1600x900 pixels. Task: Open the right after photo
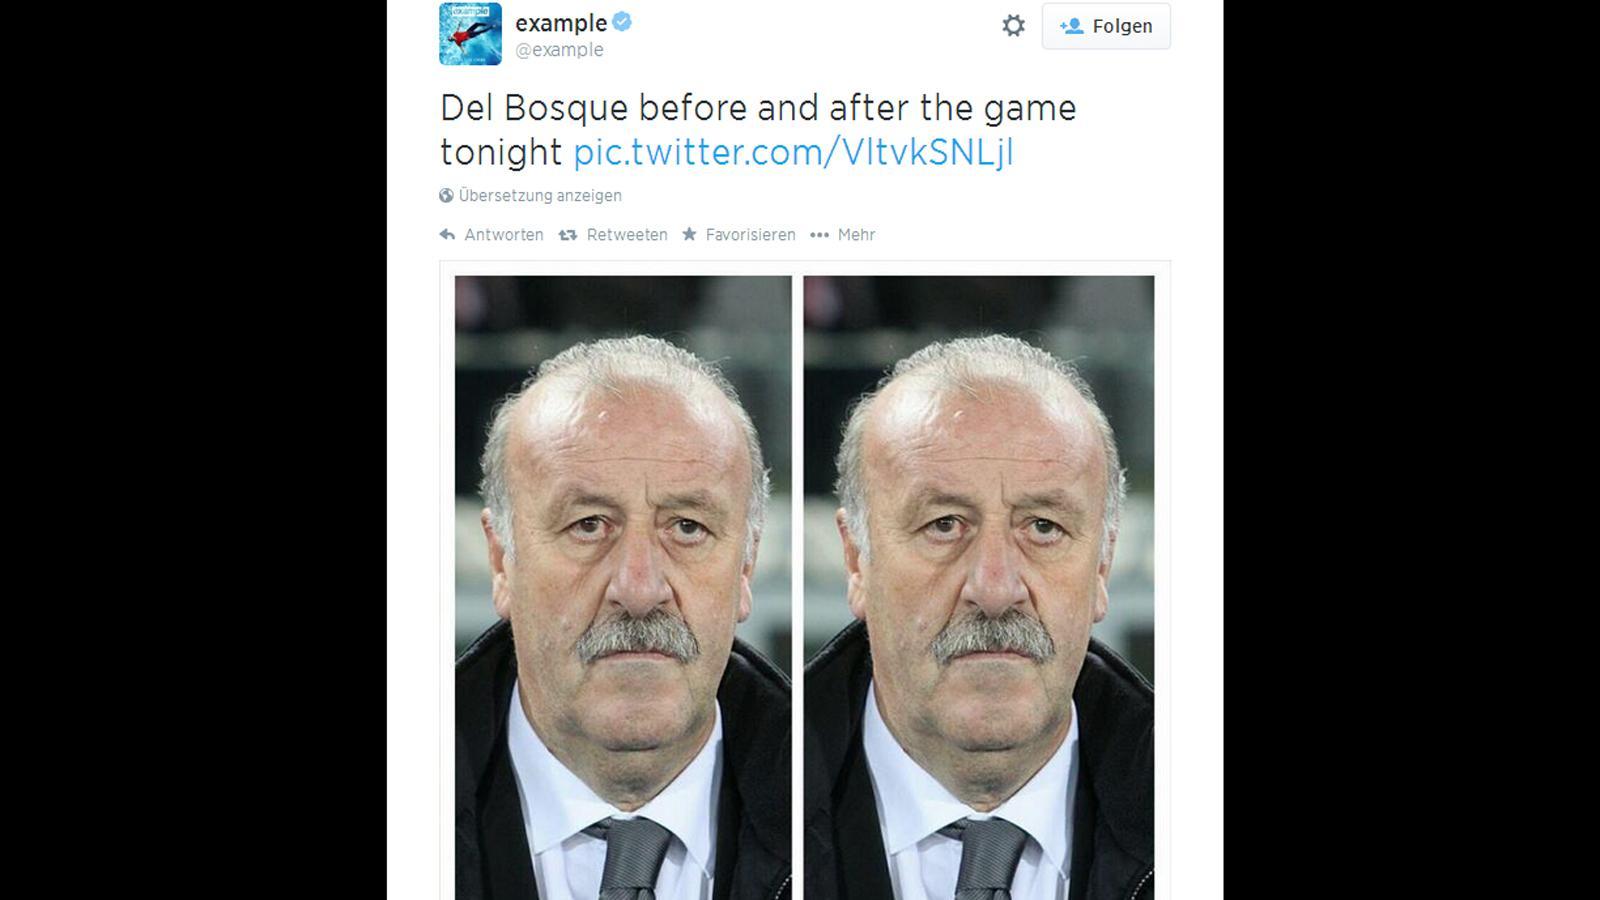(x=979, y=588)
